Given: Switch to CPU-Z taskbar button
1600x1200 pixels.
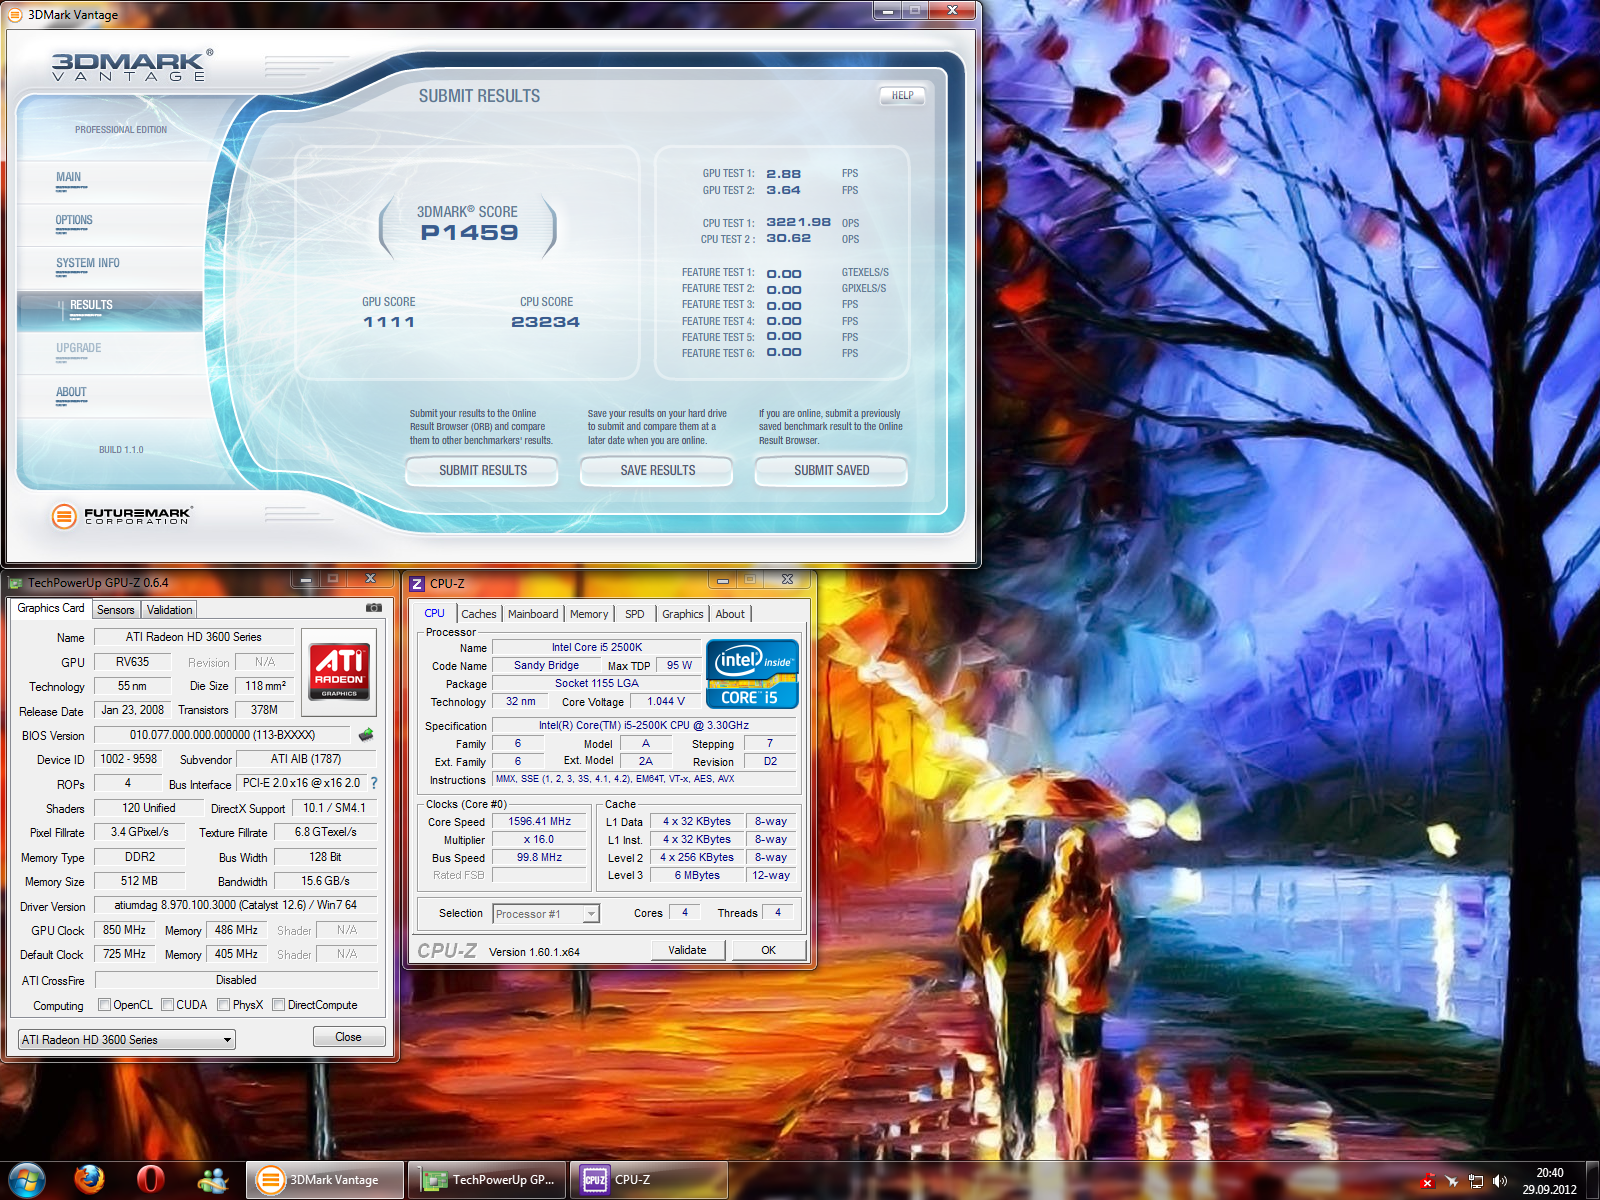Looking at the screenshot, I should [x=649, y=1180].
